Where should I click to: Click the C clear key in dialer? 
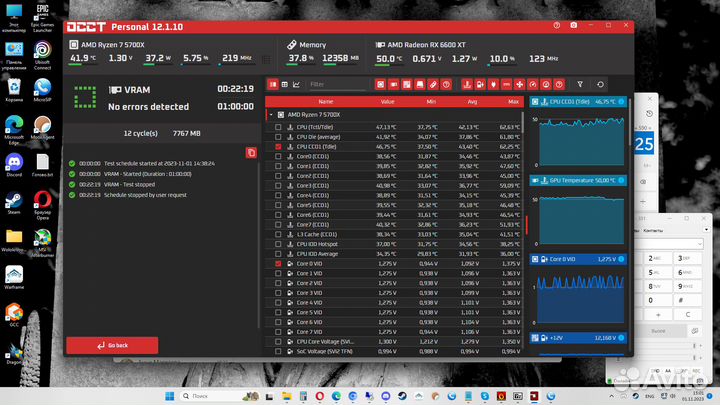pos(687,315)
